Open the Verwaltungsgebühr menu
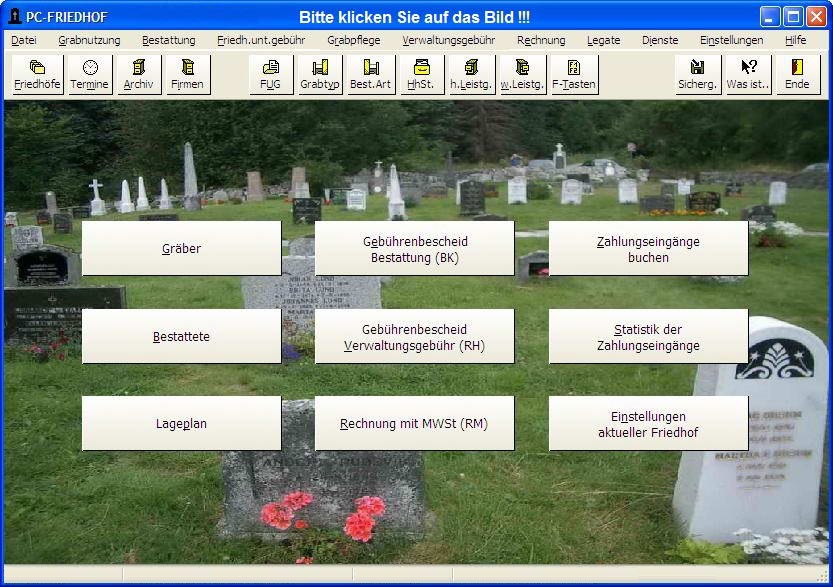Viewport: 833px width, 587px height. pyautogui.click(x=448, y=40)
